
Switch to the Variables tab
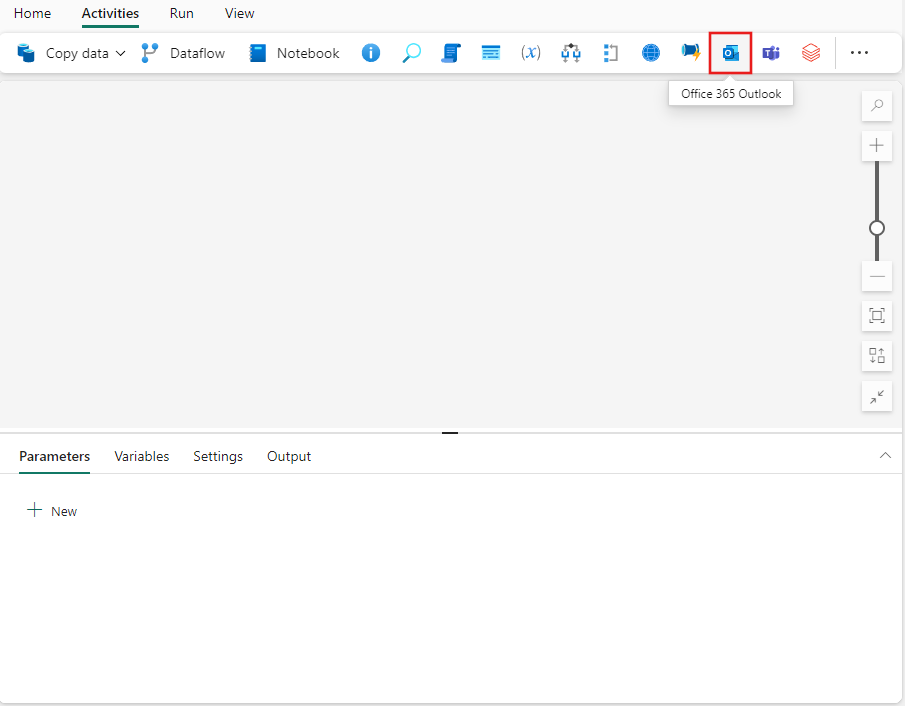coord(141,456)
